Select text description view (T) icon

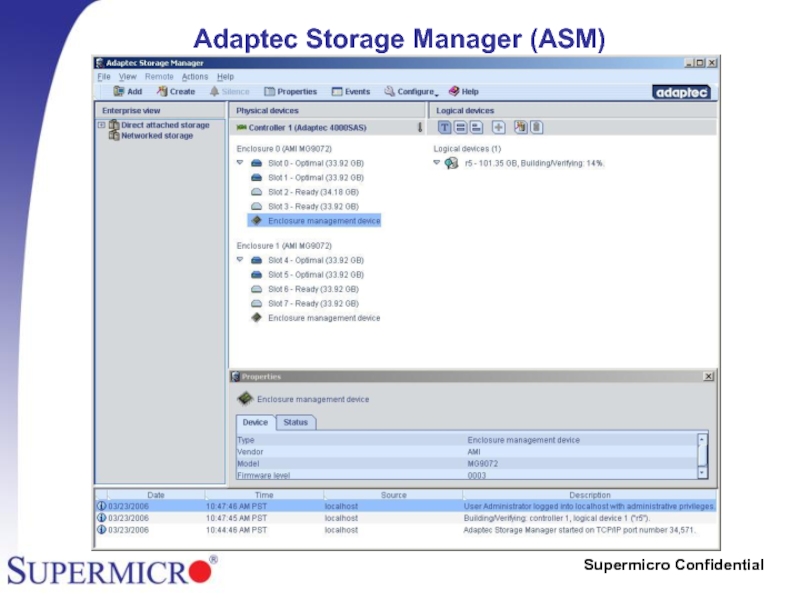[x=444, y=128]
